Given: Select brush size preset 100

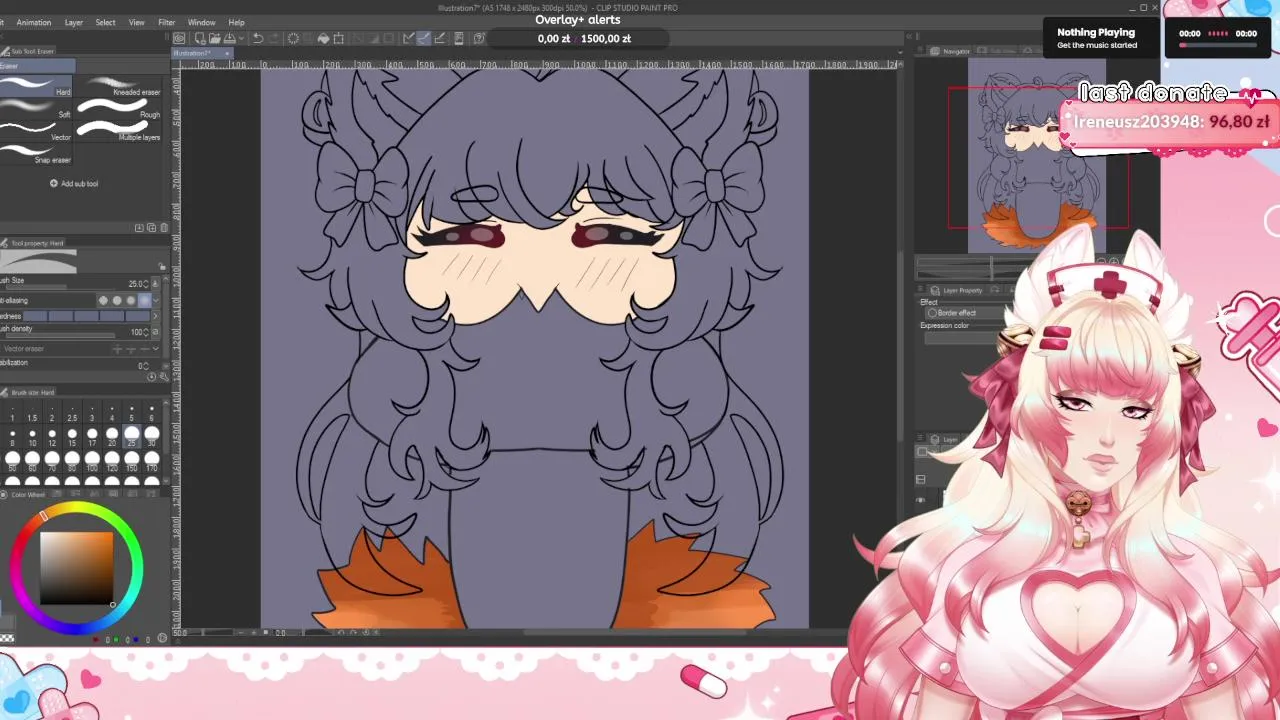Looking at the screenshot, I should pyautogui.click(x=92, y=461).
